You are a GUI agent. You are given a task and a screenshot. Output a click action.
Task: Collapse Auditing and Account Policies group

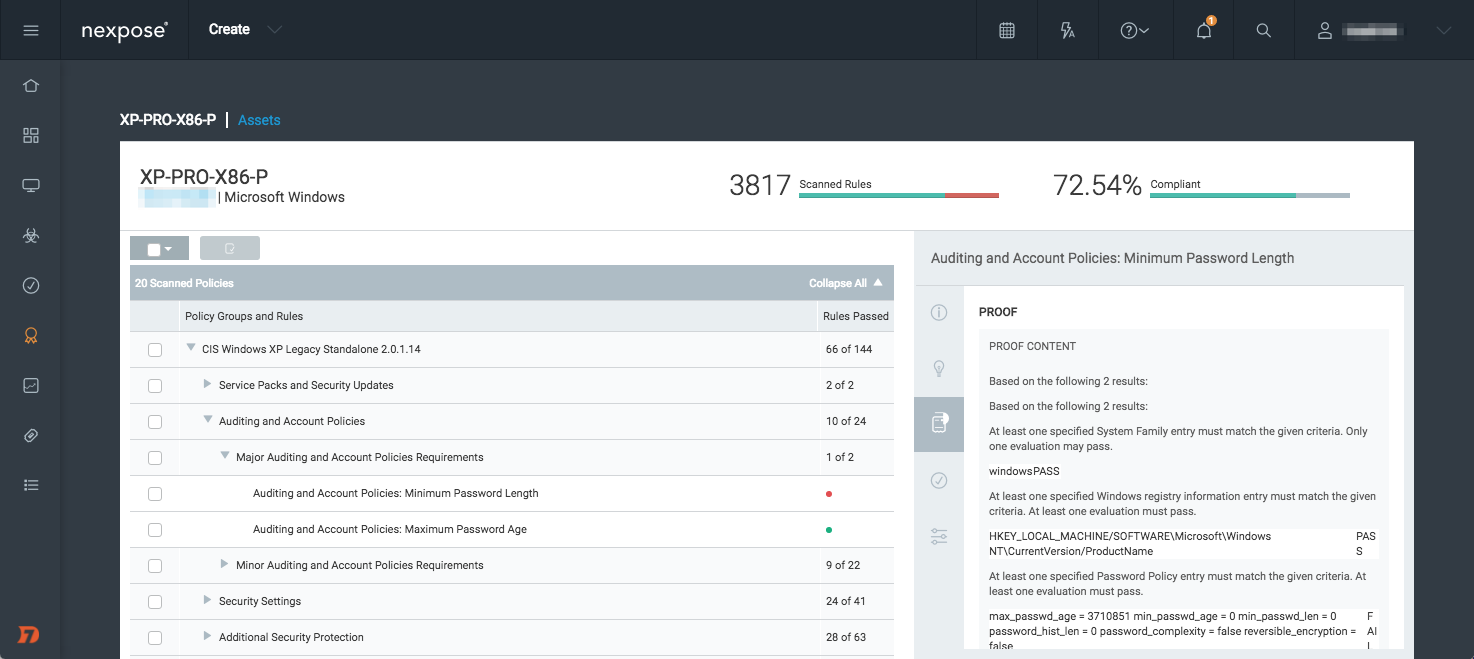(x=208, y=421)
